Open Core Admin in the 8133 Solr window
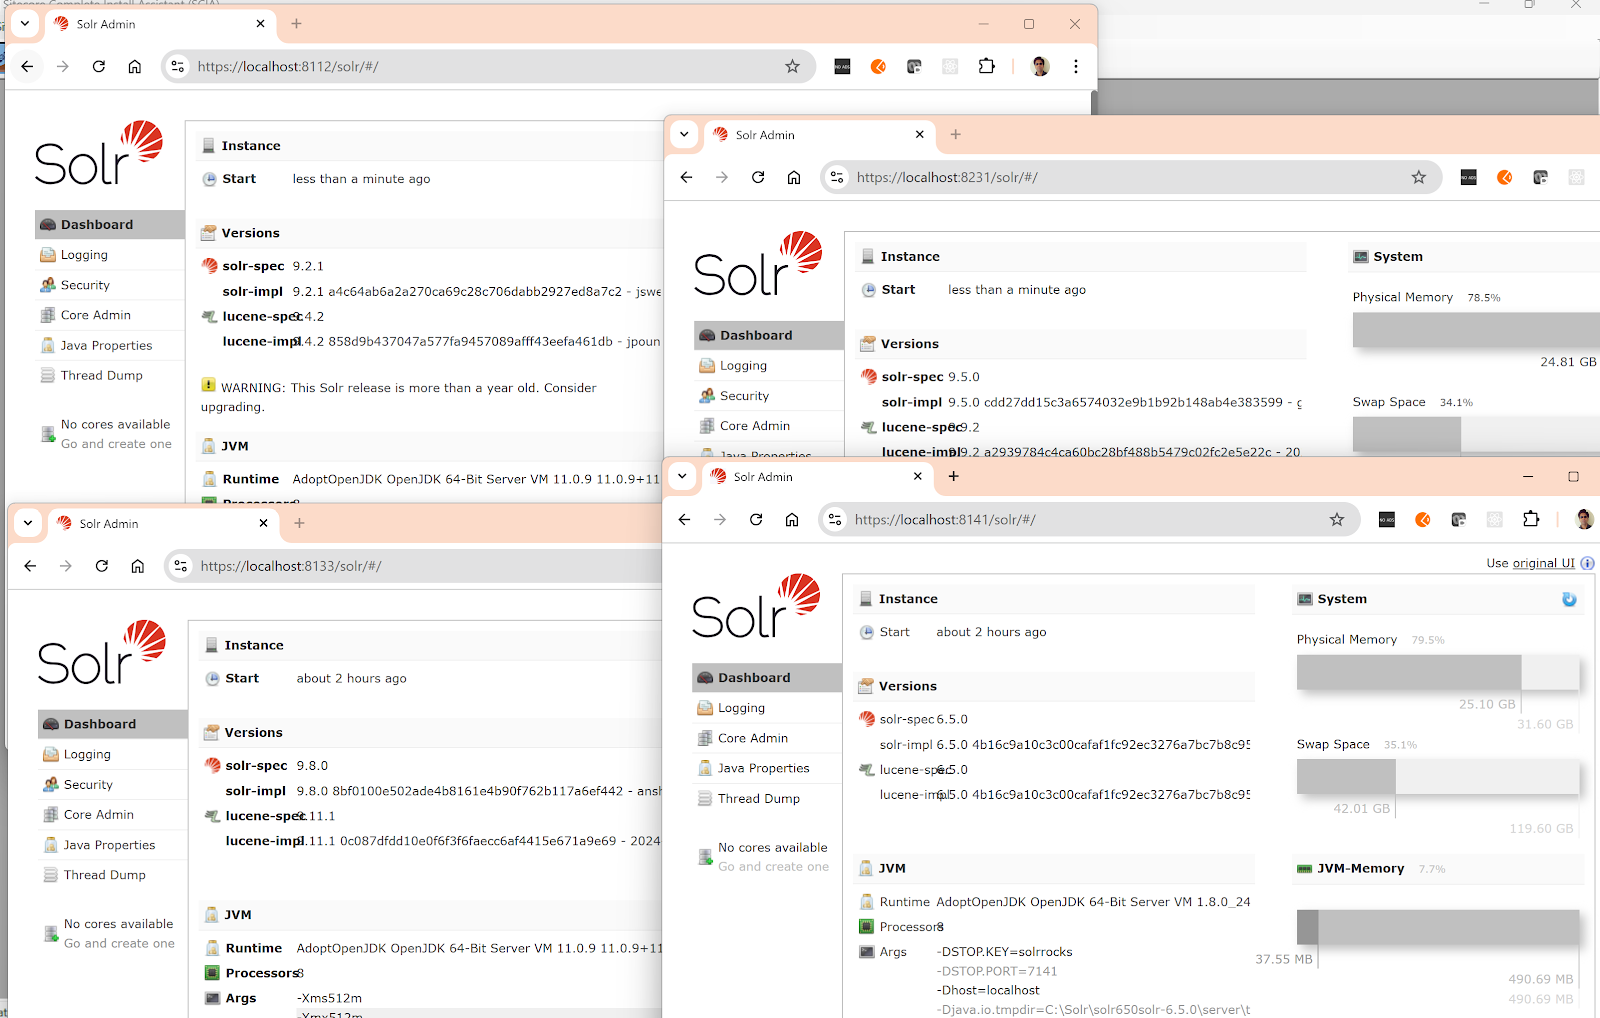The image size is (1600, 1018). [x=113, y=814]
